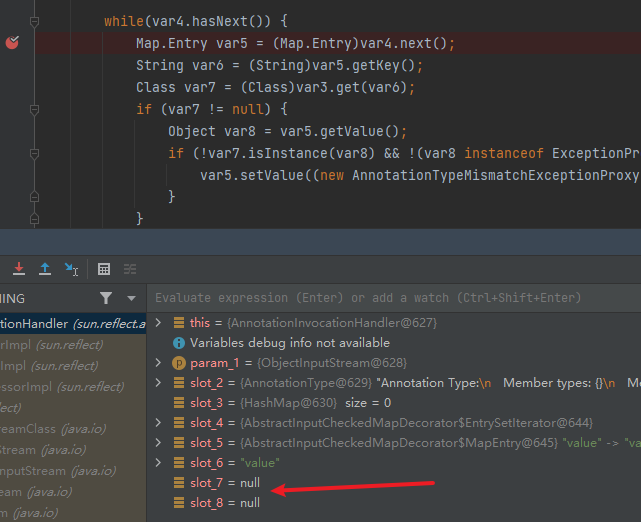Click the Trace Current Stream Chain icon
641x522 pixels.
pos(130,269)
